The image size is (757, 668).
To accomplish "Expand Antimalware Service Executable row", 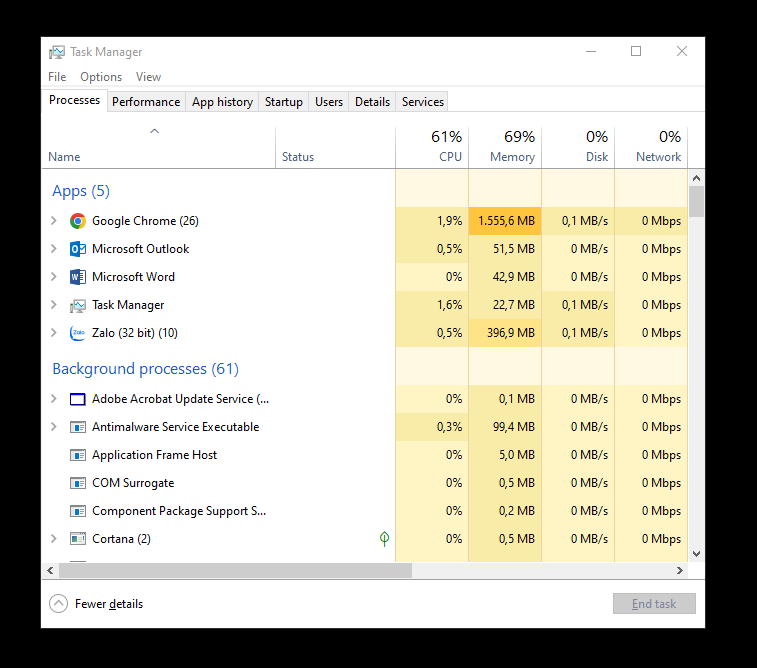I will (x=54, y=427).
